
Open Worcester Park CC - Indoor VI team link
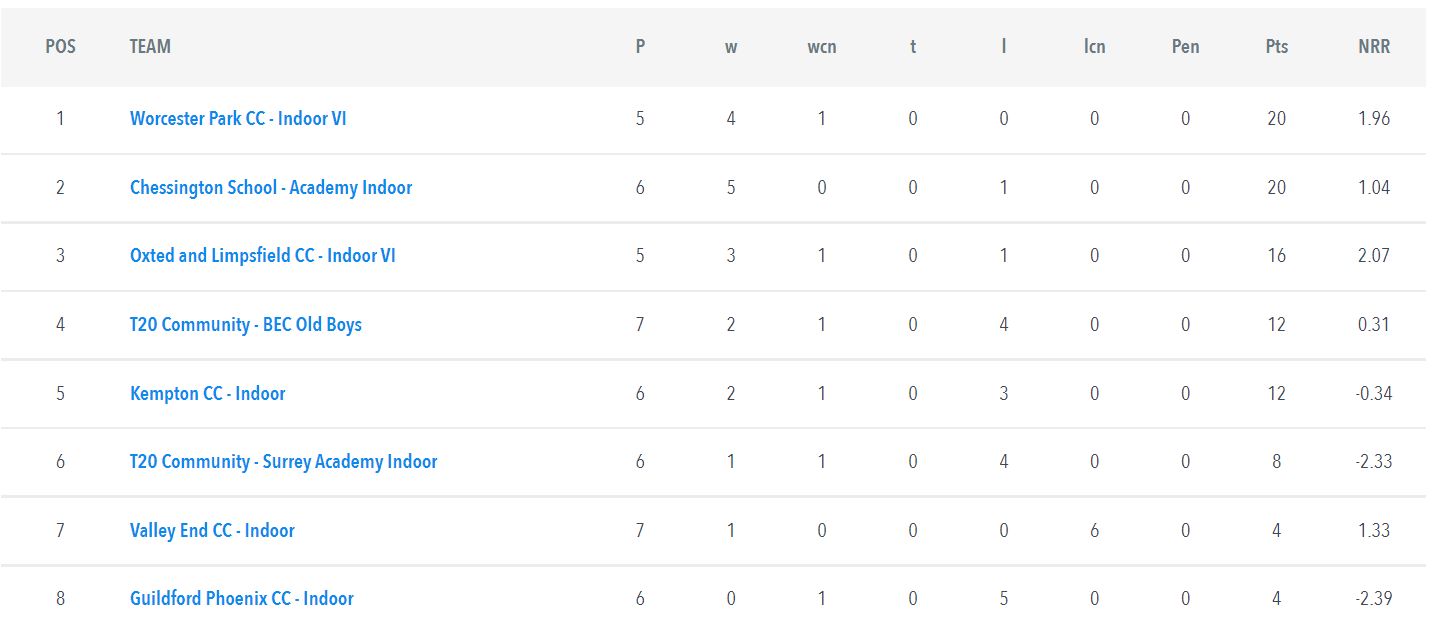[x=238, y=118]
